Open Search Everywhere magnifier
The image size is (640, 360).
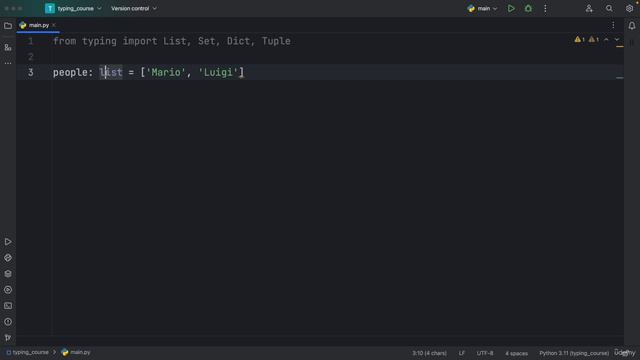(x=609, y=9)
